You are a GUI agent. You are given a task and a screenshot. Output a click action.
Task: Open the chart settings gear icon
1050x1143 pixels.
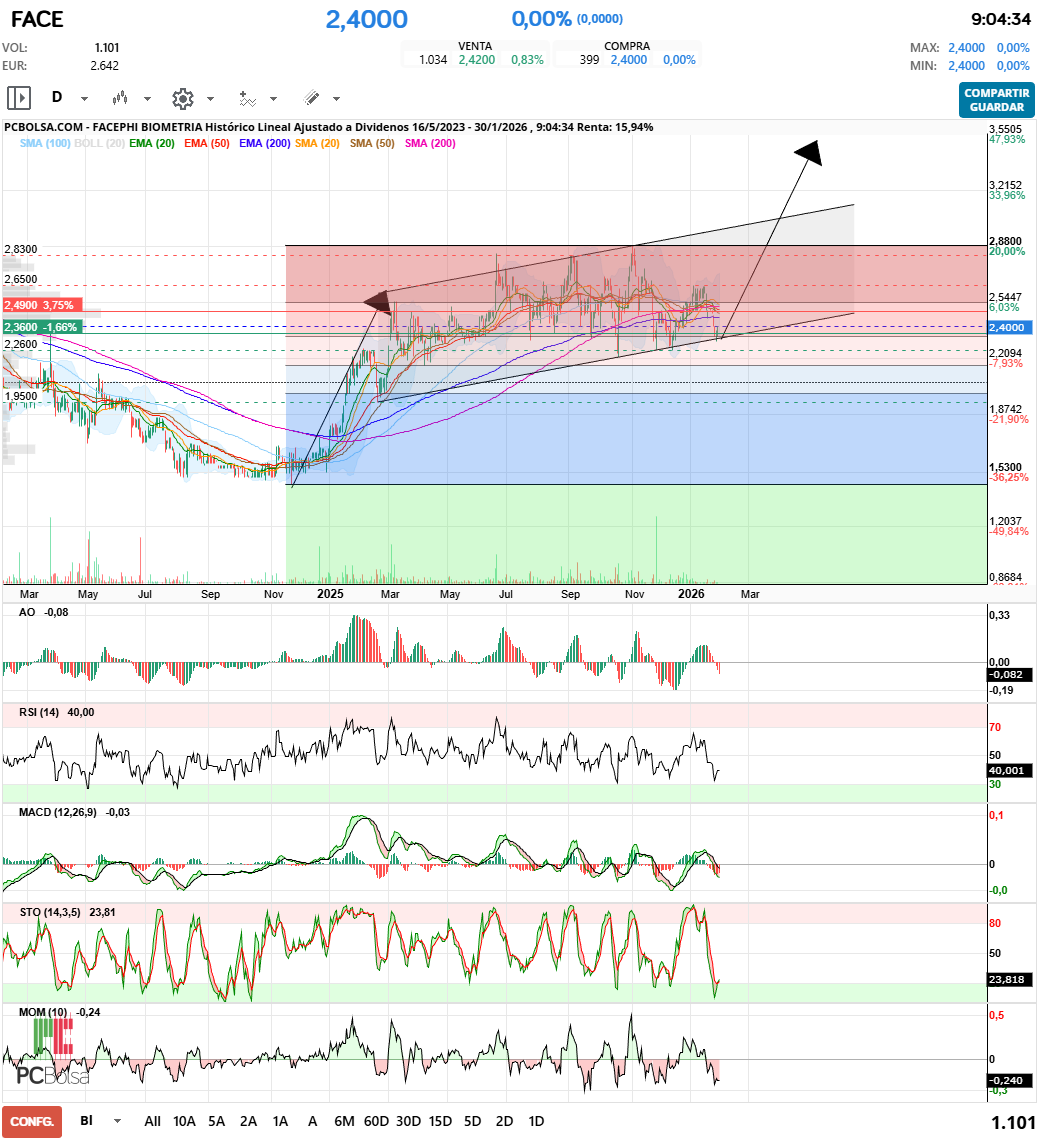click(181, 98)
